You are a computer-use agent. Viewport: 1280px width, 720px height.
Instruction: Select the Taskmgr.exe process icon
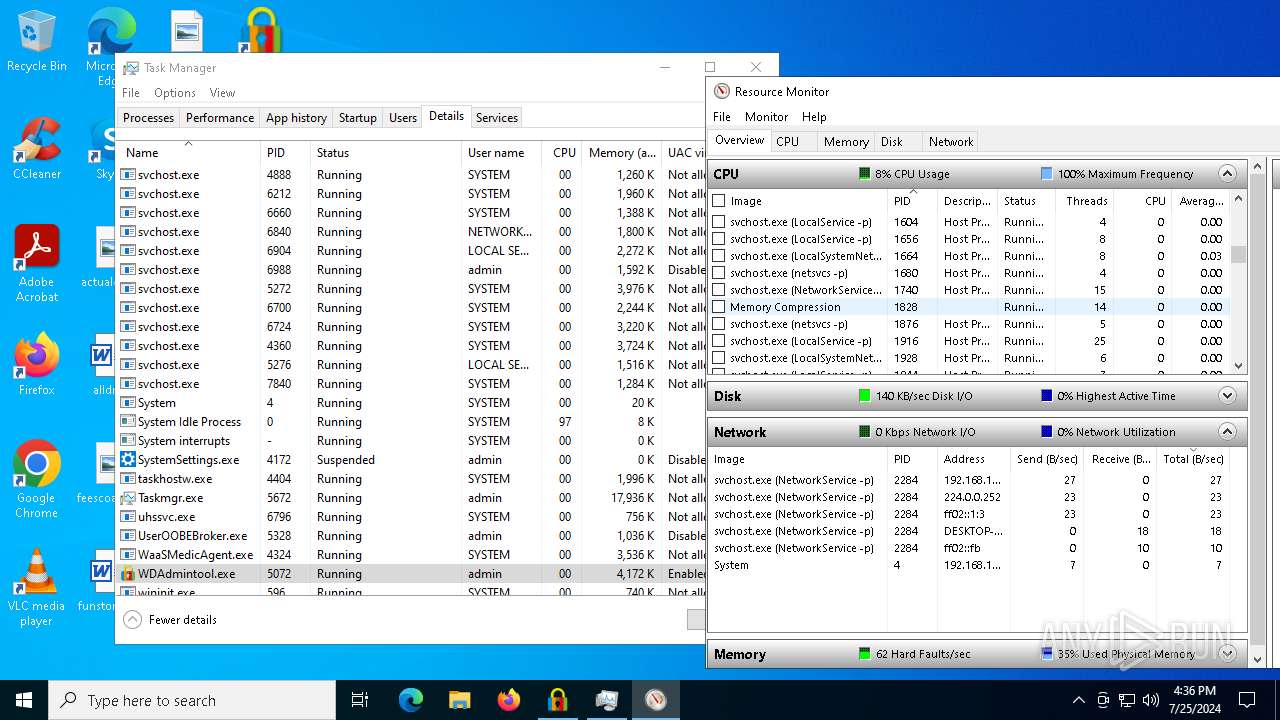(128, 498)
